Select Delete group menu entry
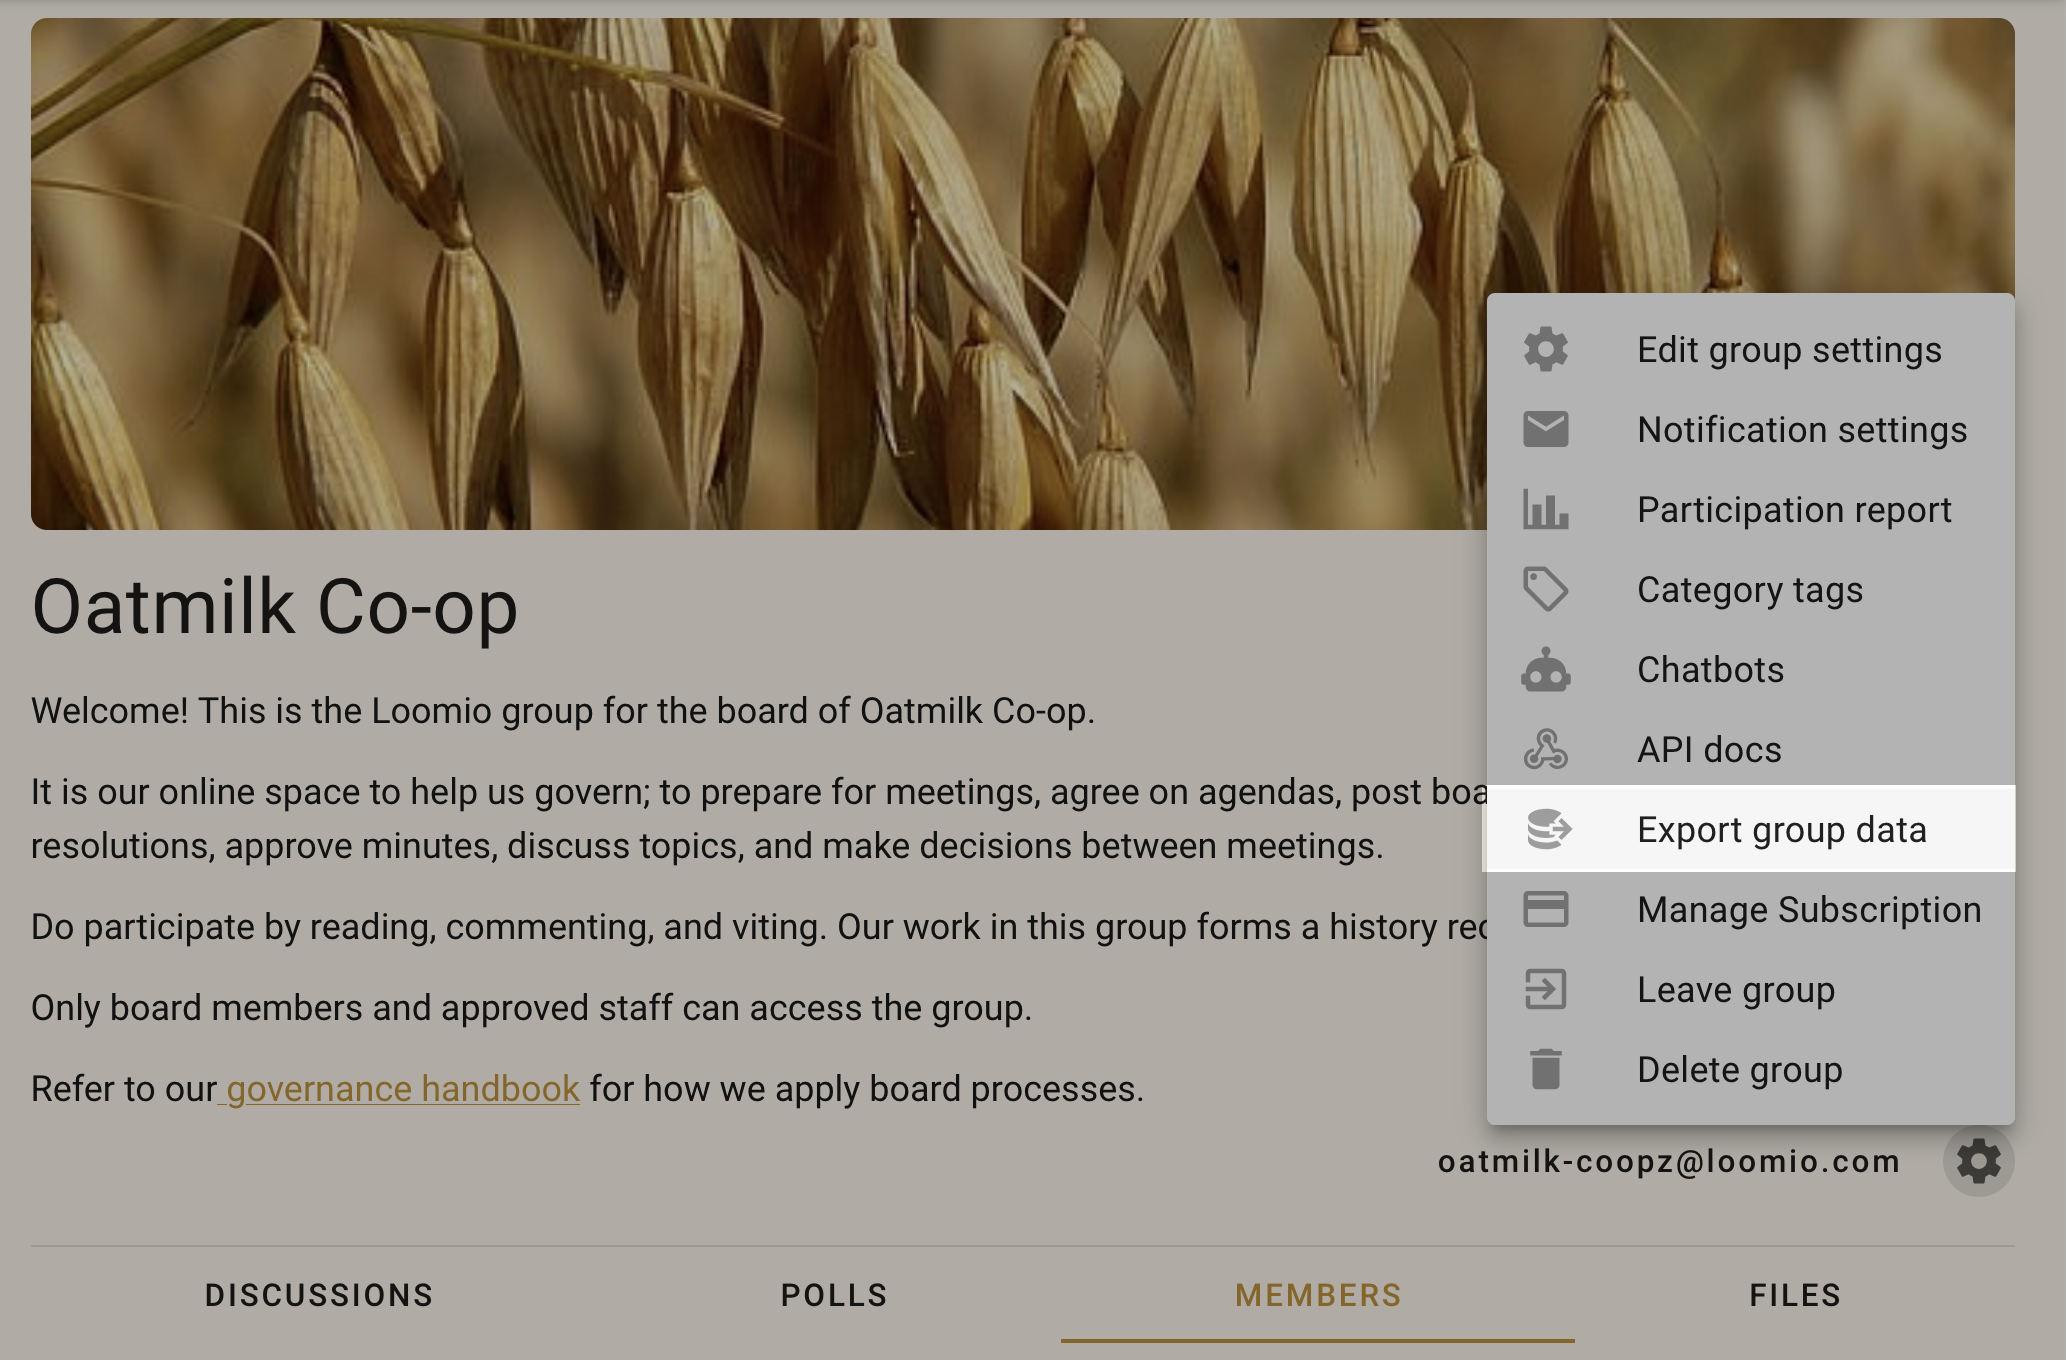 tap(1750, 1069)
